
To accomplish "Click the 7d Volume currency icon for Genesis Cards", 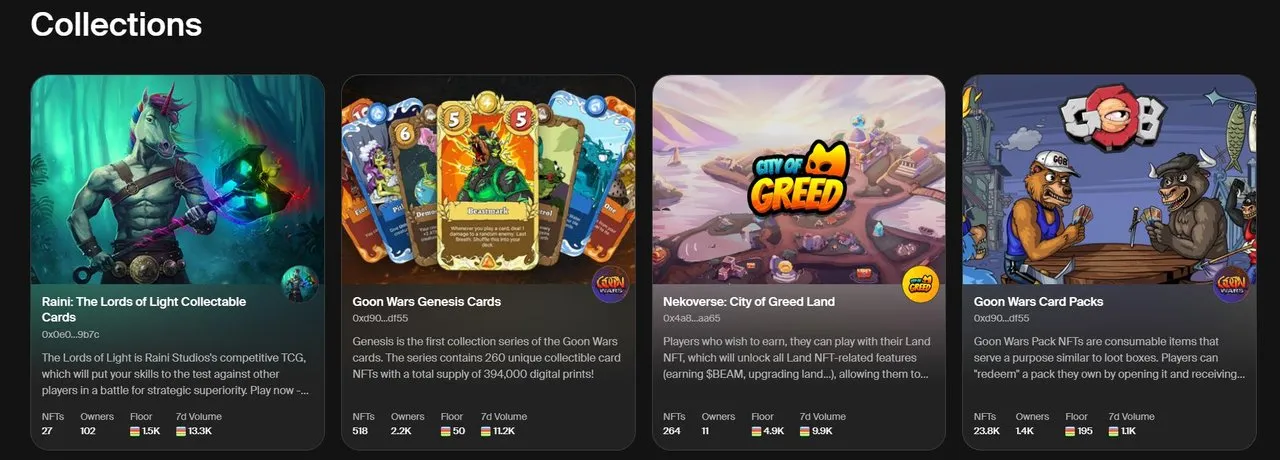I will [x=486, y=431].
